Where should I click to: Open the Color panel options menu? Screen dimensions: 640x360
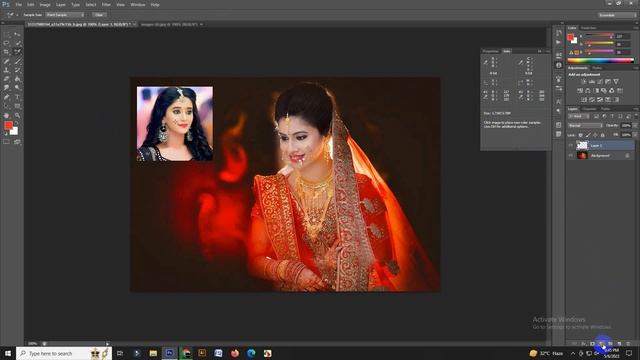point(636,28)
